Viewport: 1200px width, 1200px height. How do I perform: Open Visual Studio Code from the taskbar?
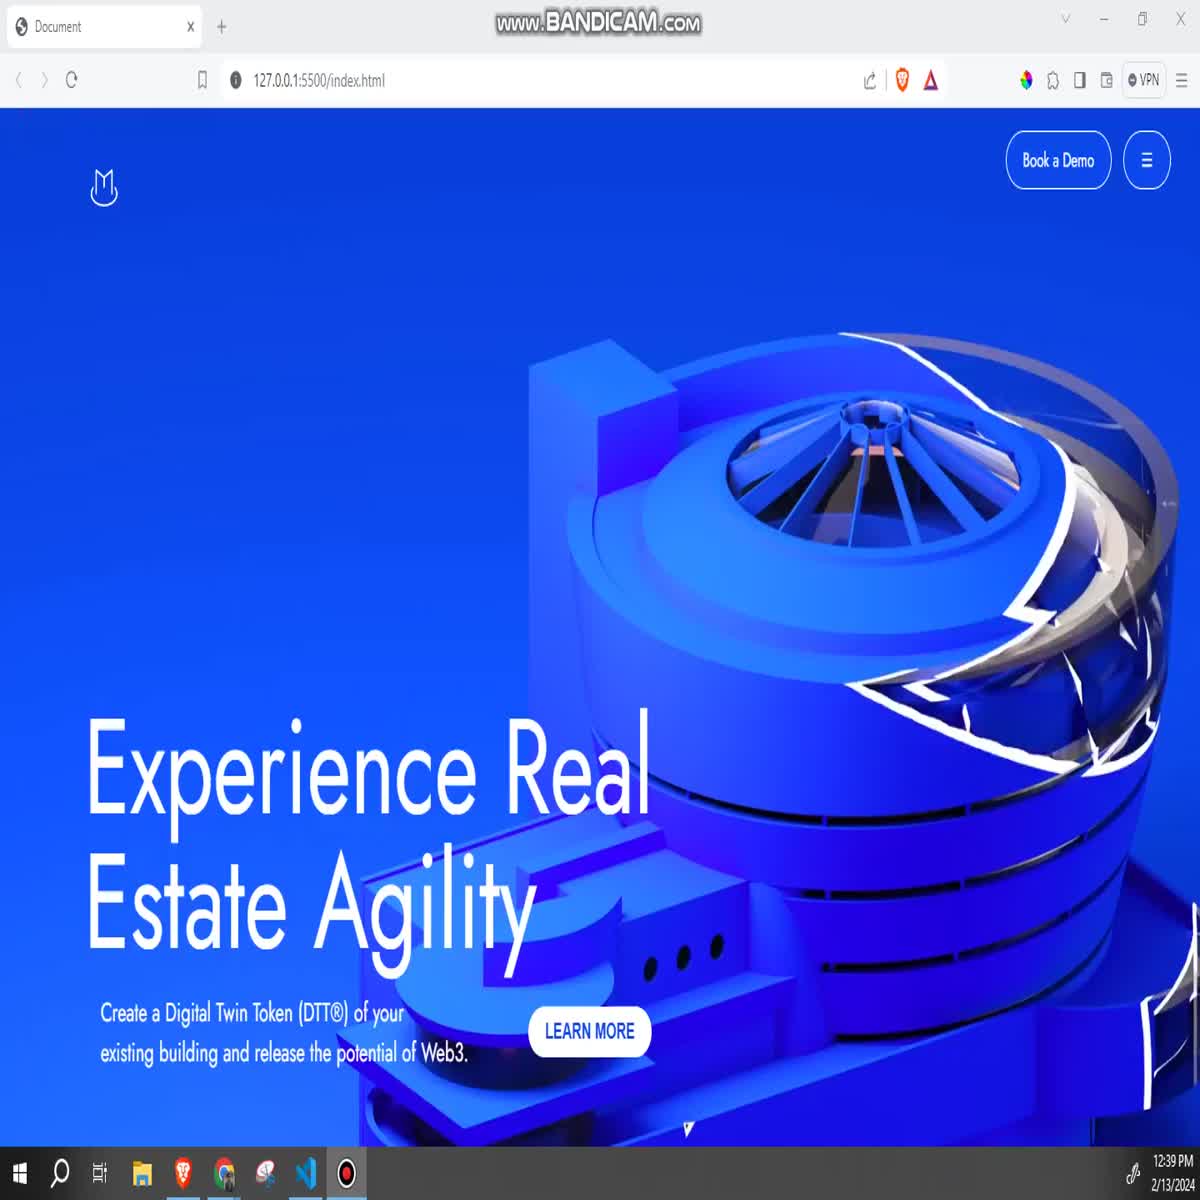click(306, 1173)
